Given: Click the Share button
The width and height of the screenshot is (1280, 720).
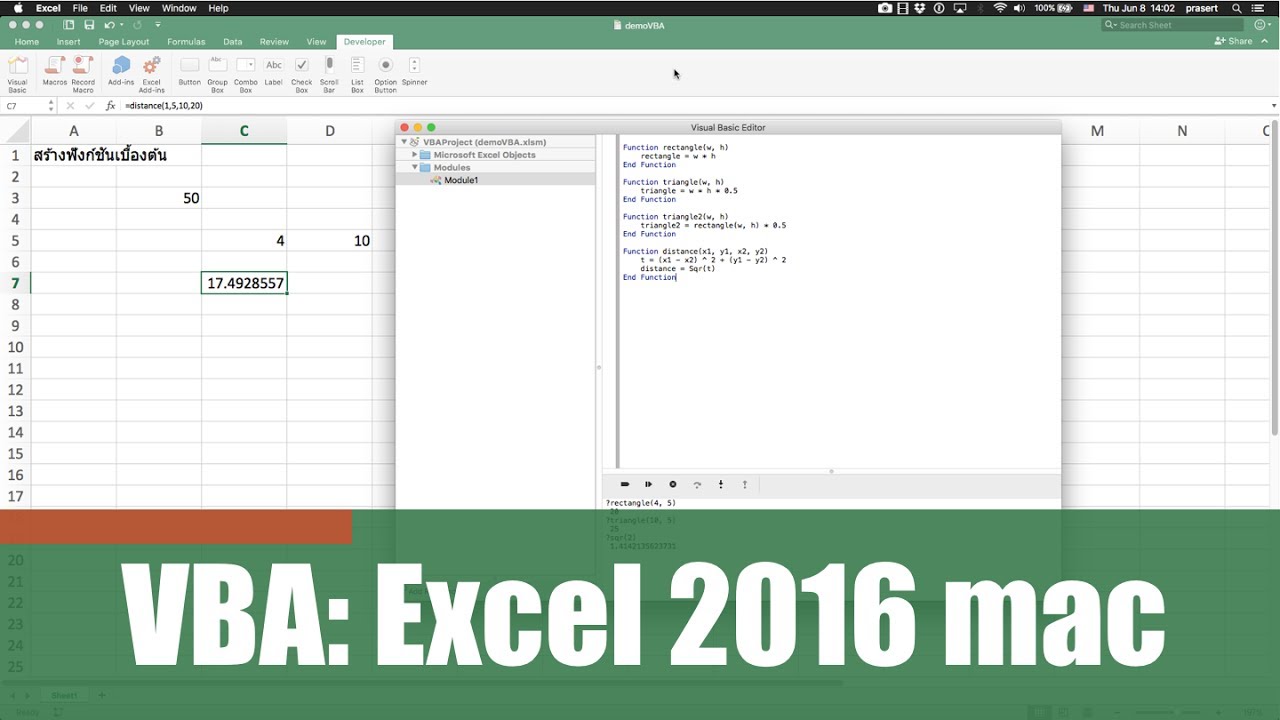Looking at the screenshot, I should click(1234, 41).
